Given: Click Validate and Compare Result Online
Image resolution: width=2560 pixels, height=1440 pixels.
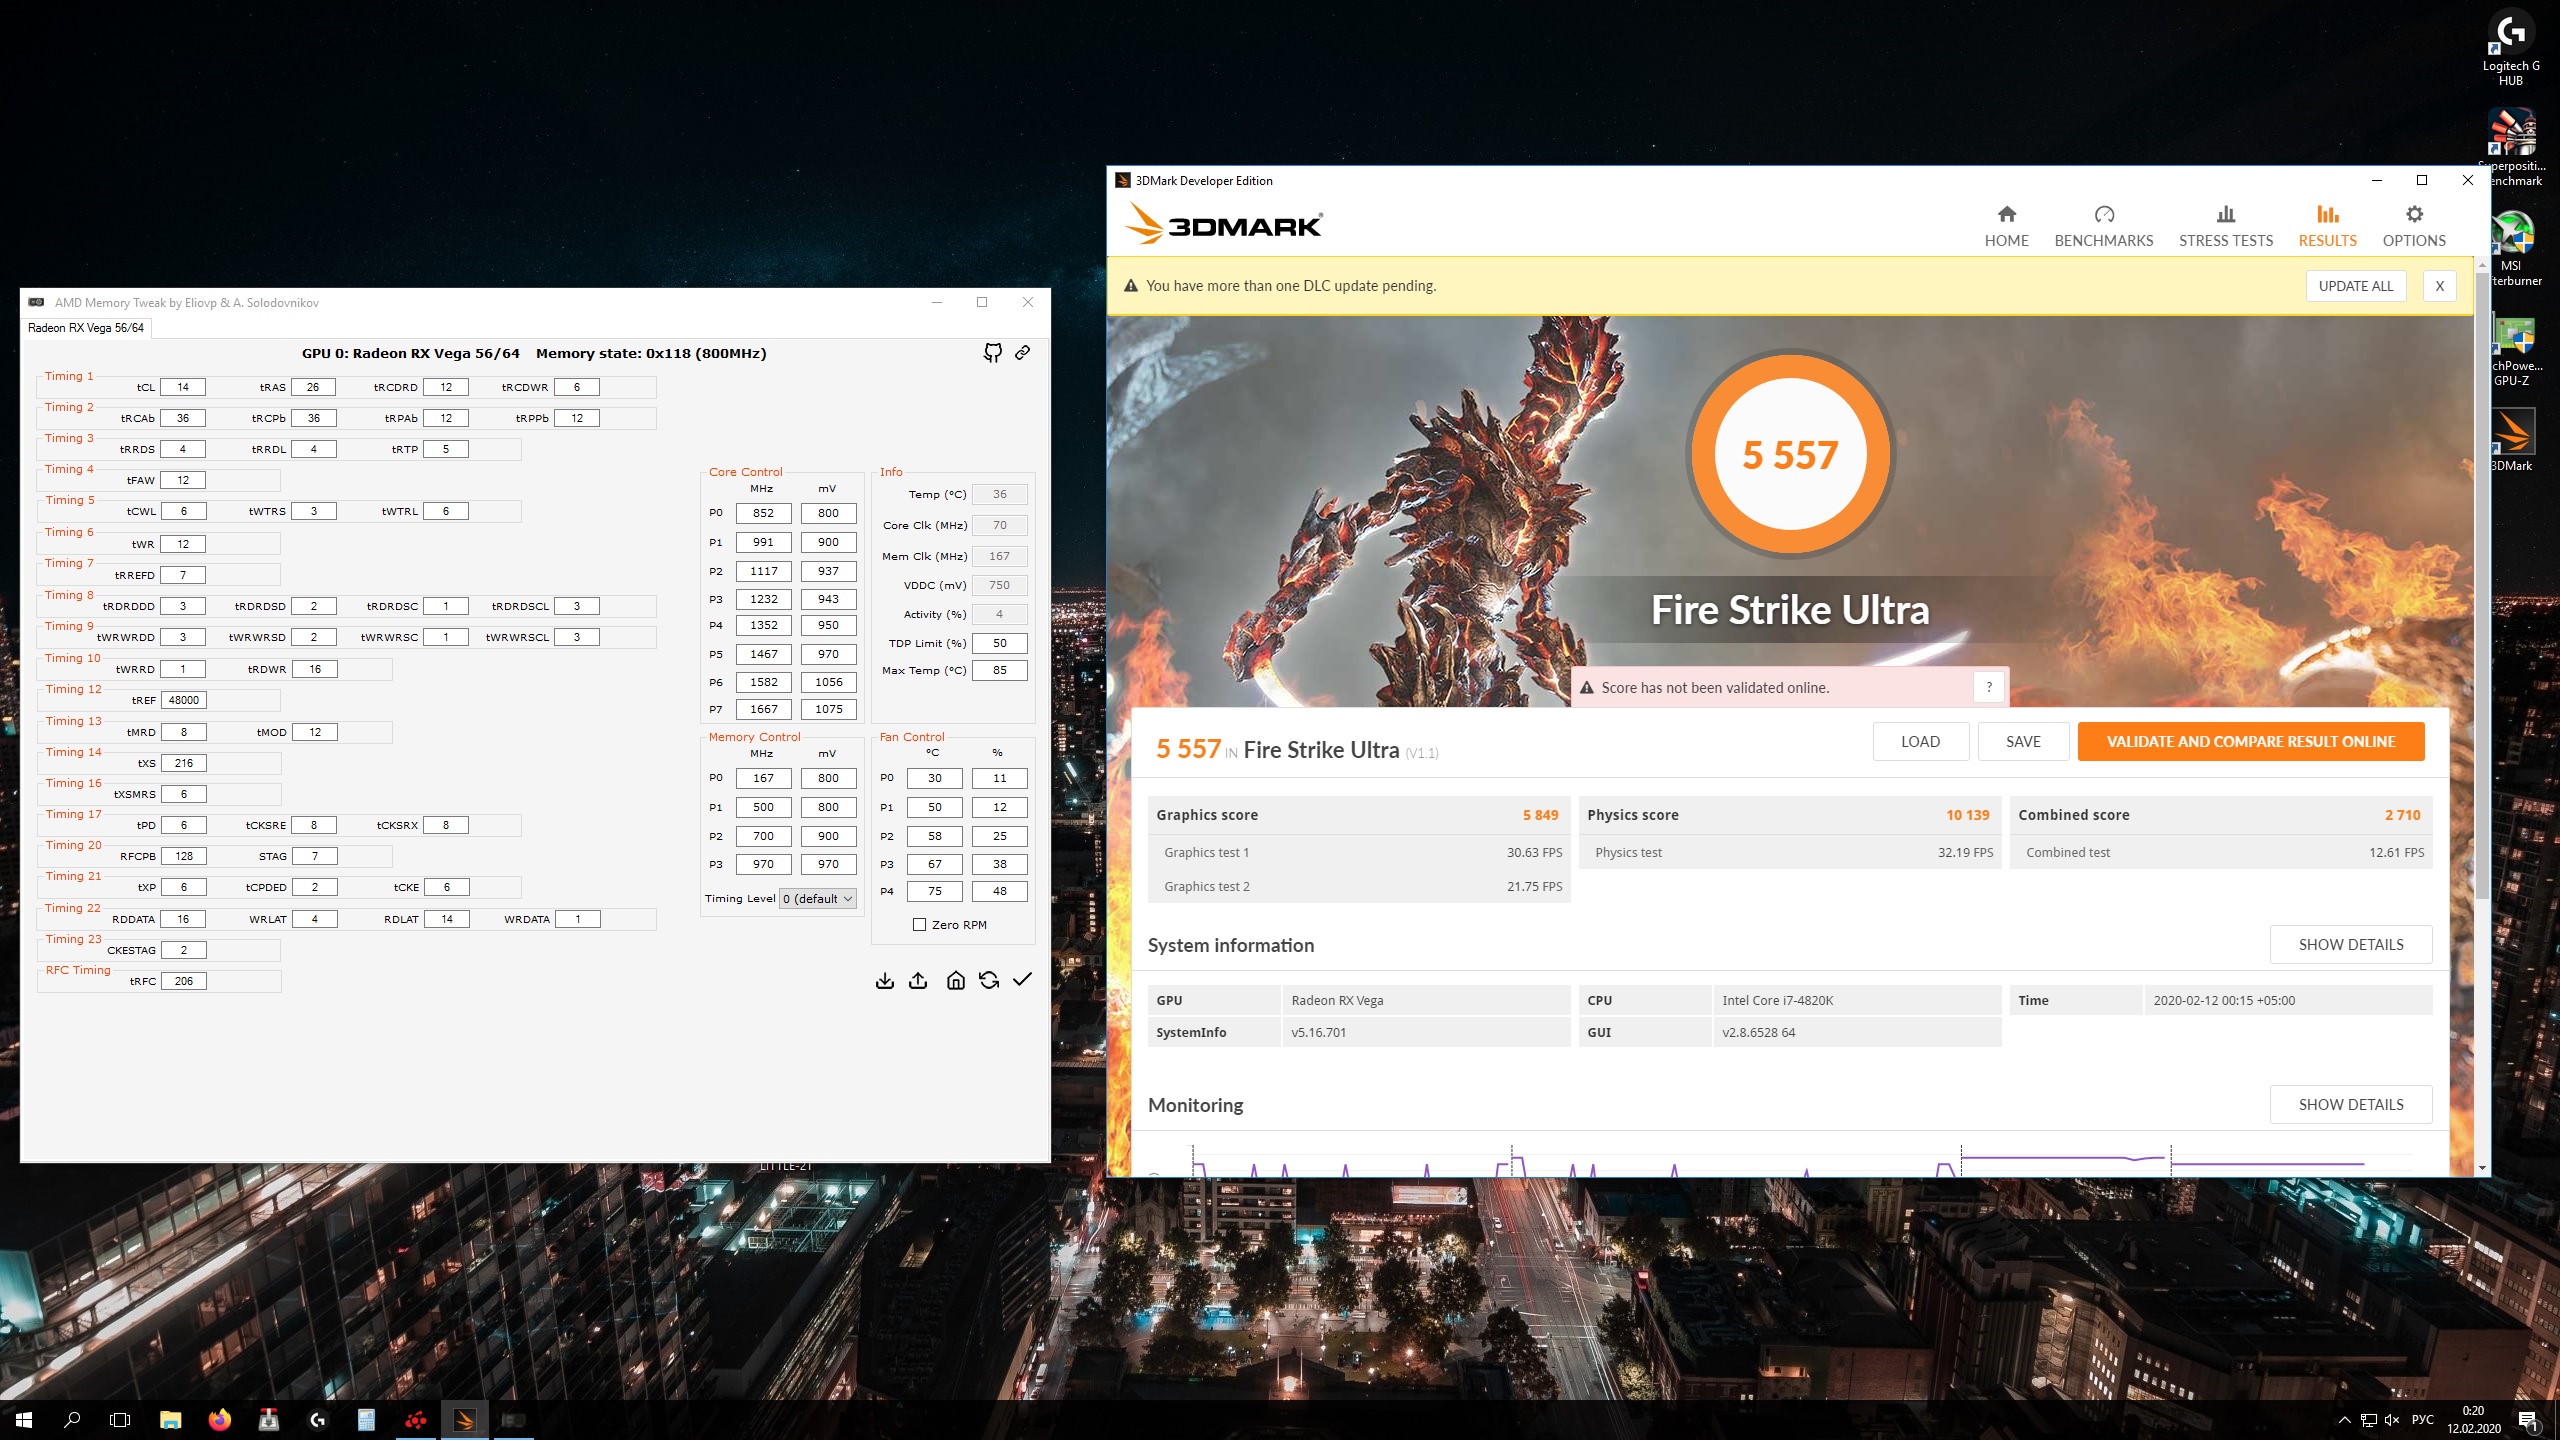Looking at the screenshot, I should (2250, 742).
